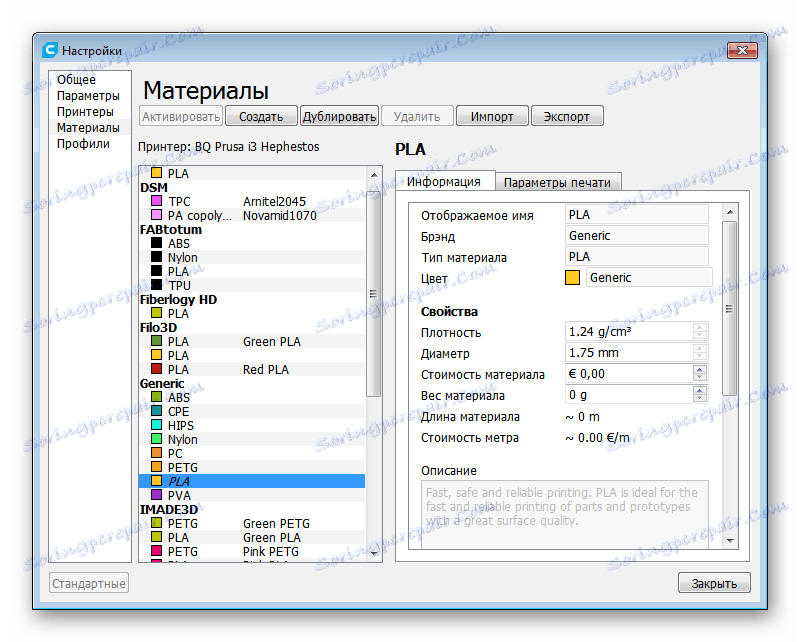Click the Дублировать button
800x642 pixels.
pos(339,116)
